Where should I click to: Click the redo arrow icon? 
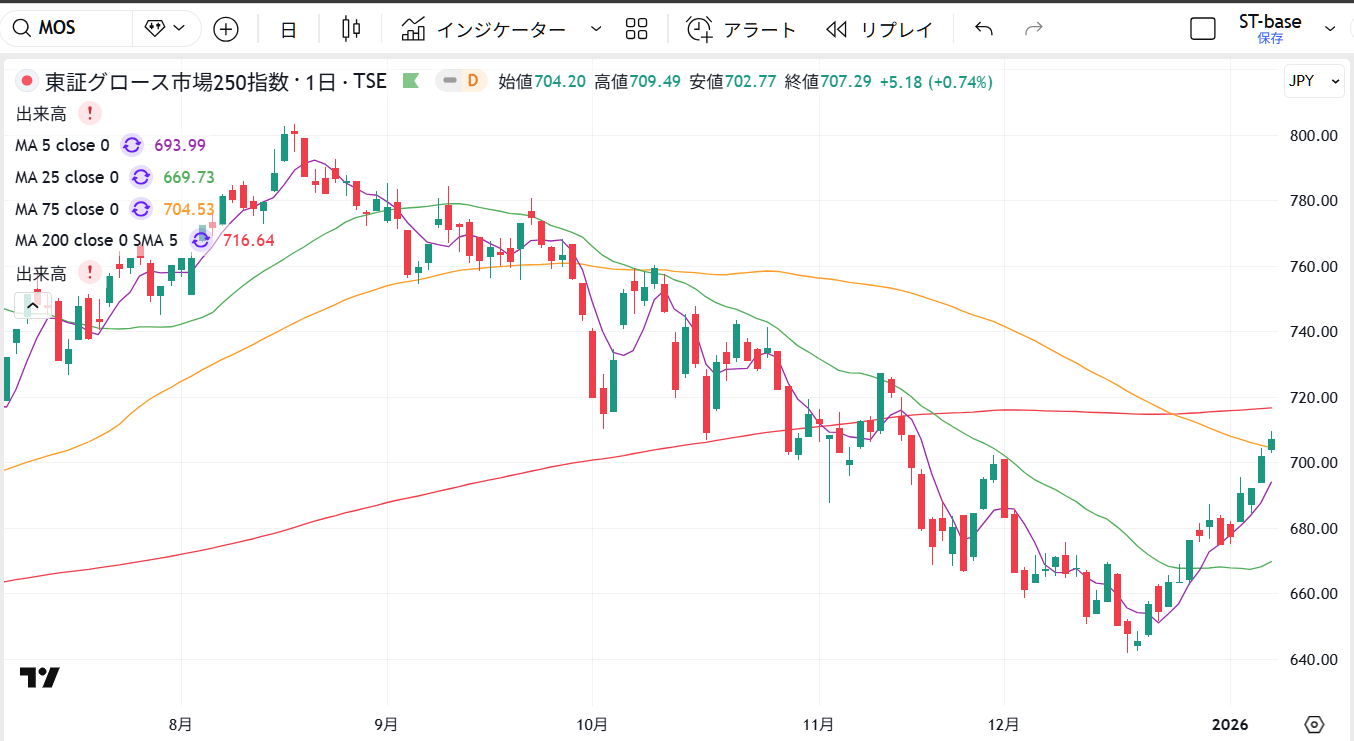1034,29
